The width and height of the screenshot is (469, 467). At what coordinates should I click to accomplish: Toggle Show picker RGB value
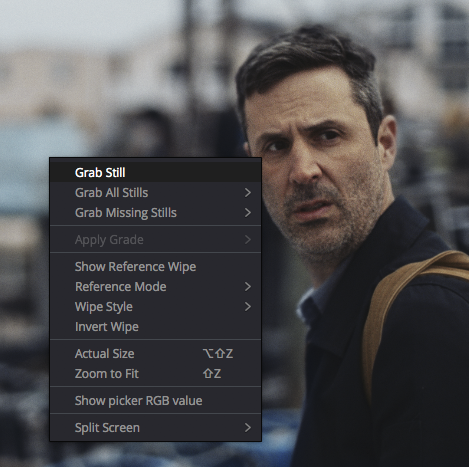(155, 401)
